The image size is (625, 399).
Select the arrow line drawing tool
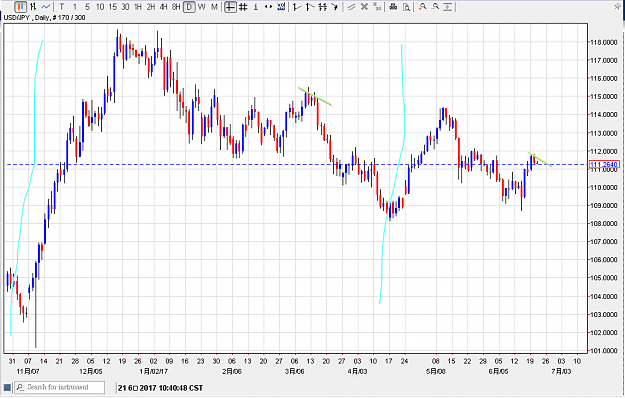point(335,7)
